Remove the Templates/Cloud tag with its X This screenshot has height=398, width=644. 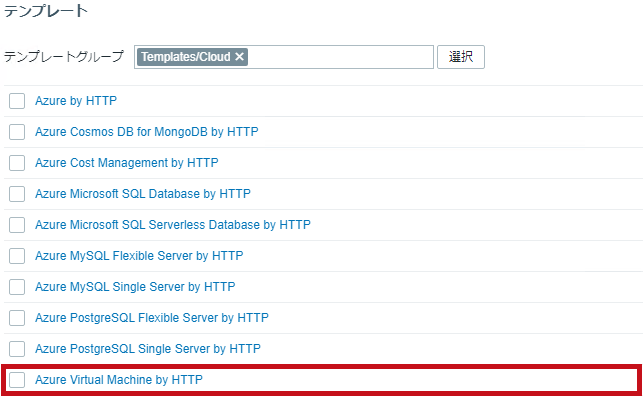239,57
